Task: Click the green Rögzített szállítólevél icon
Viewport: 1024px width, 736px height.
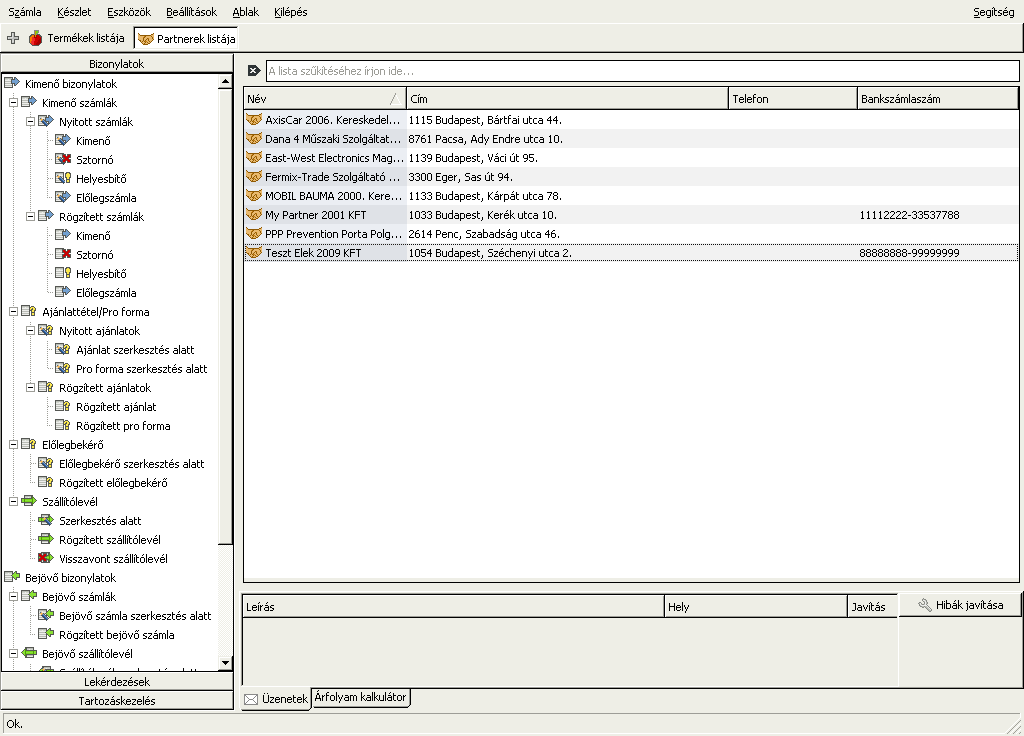Action: pyautogui.click(x=46, y=539)
